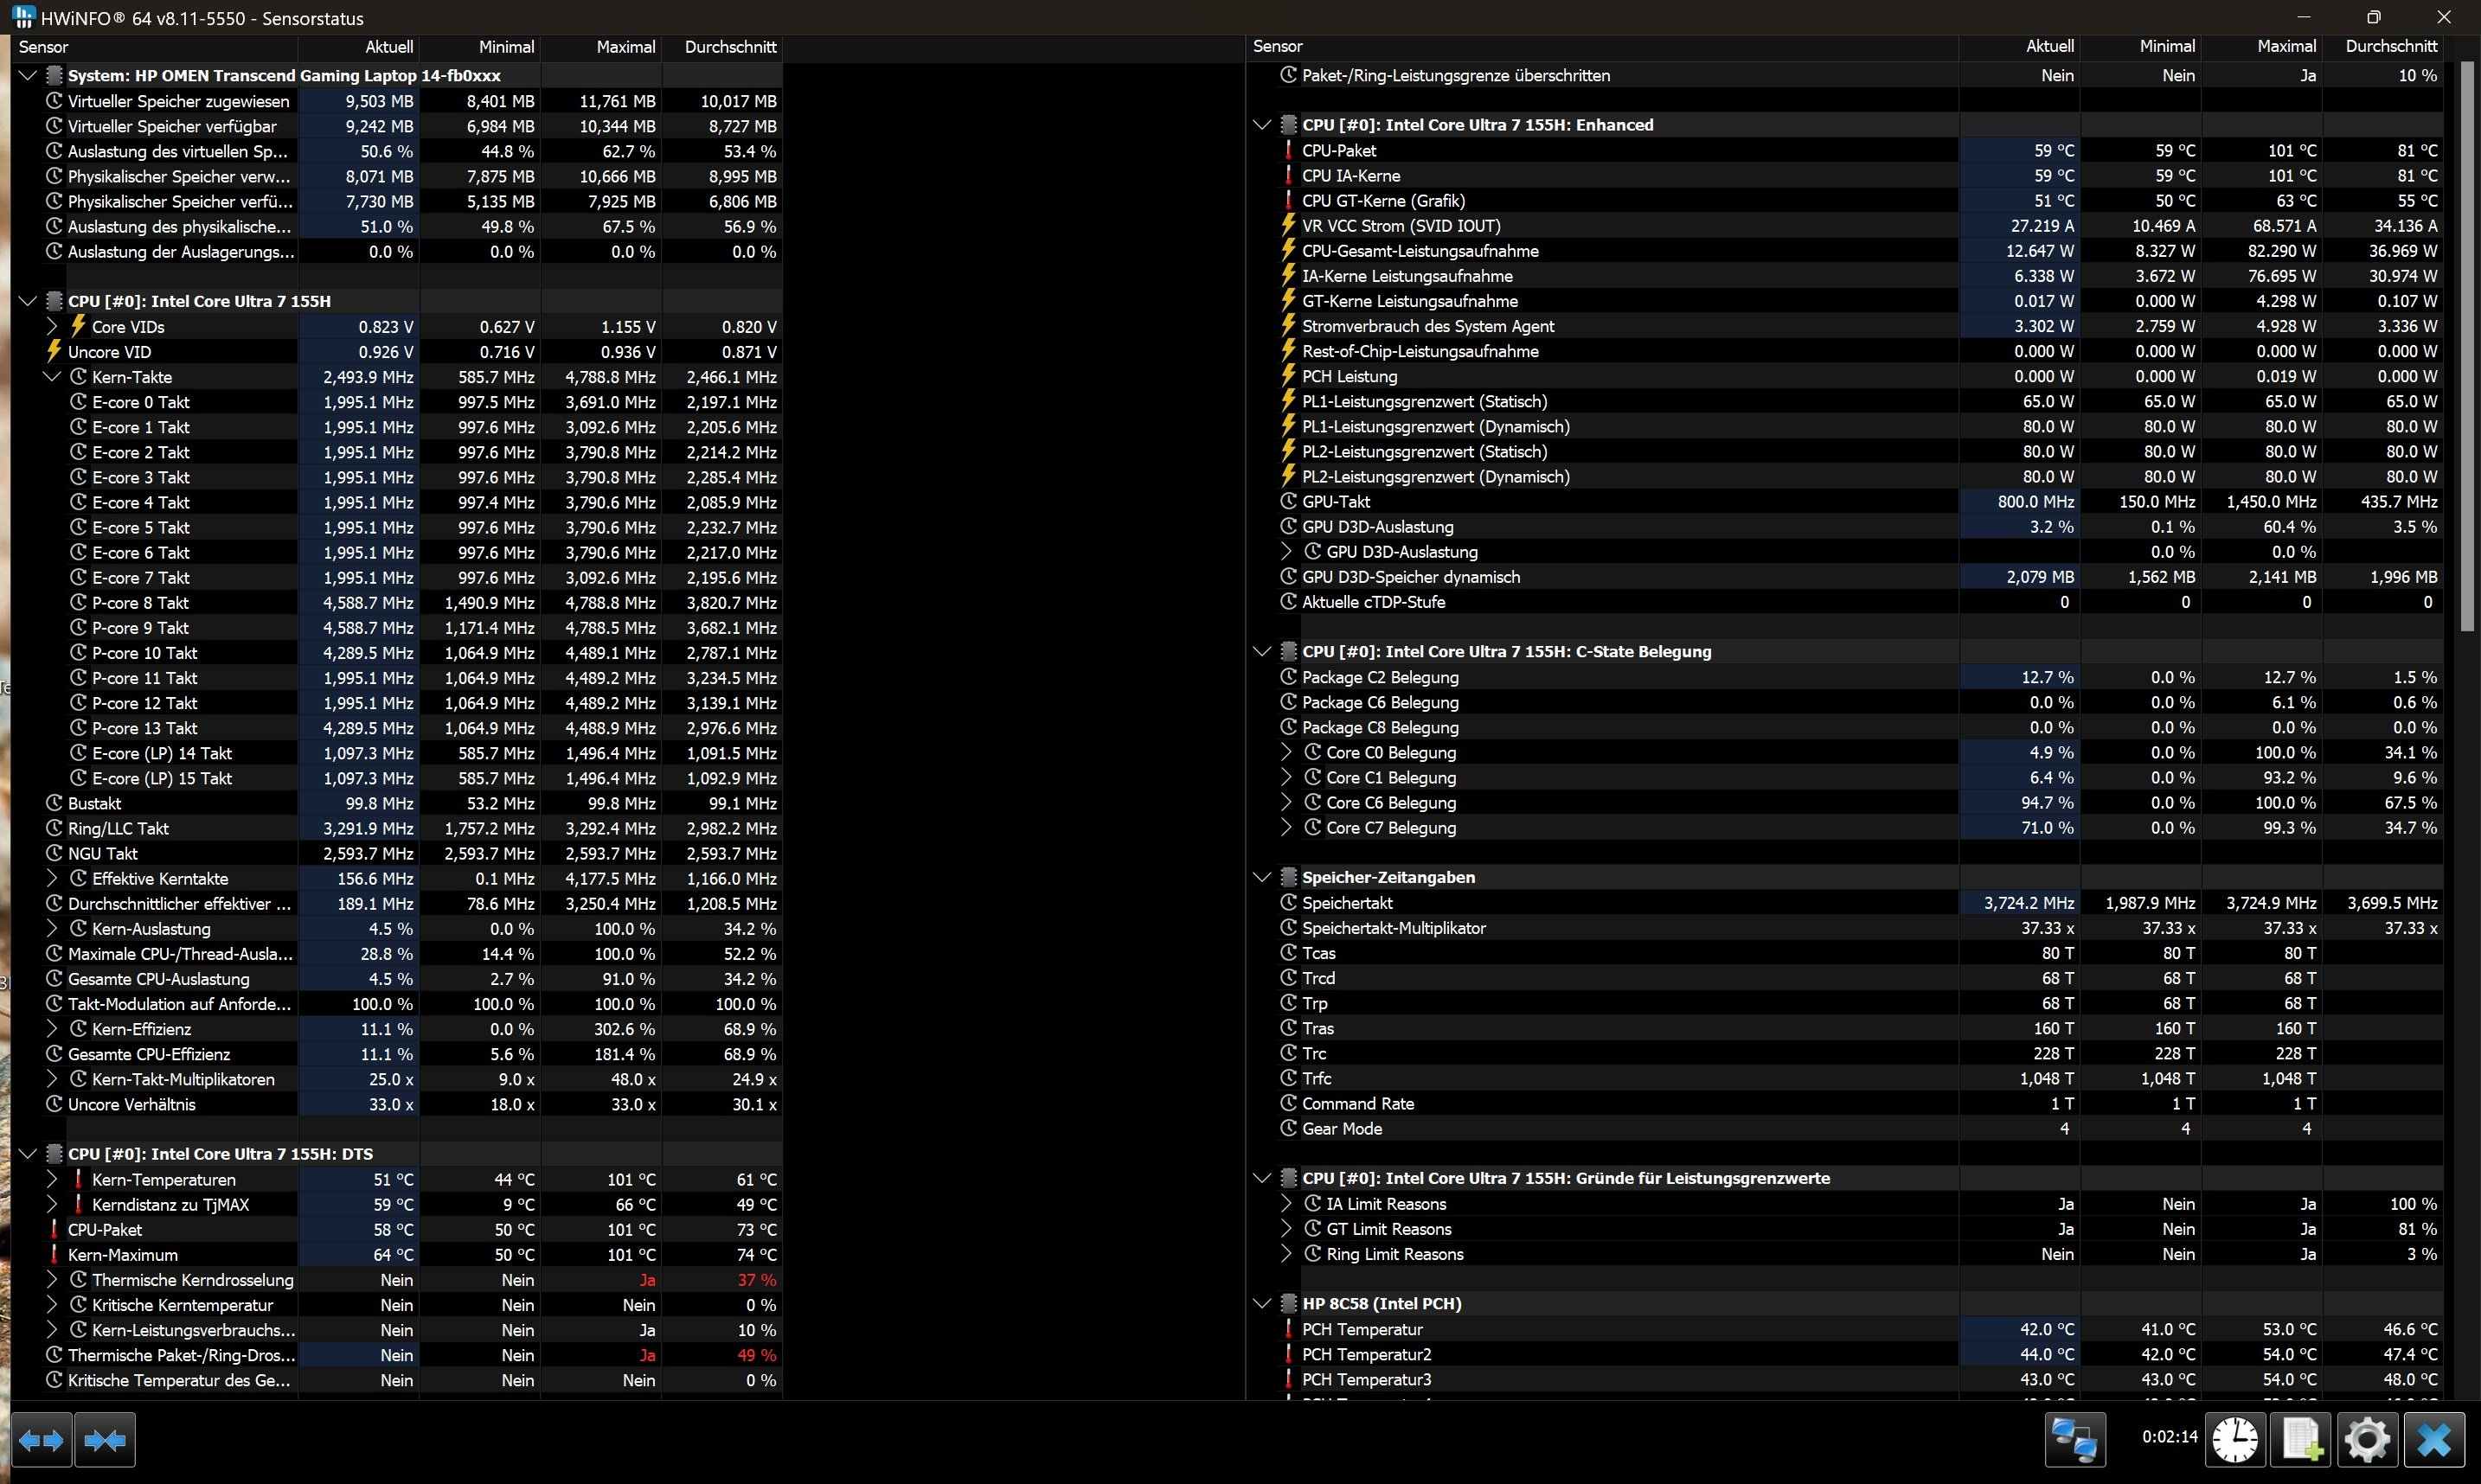Open the network remote monitoring icon
The image size is (2481, 1484).
(2074, 1440)
